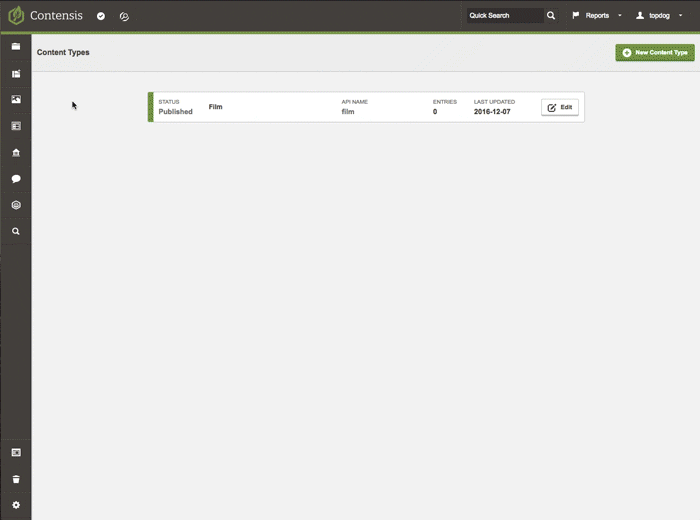This screenshot has height=520, width=700.
Task: Open the search icon in sidebar
Action: (x=16, y=231)
